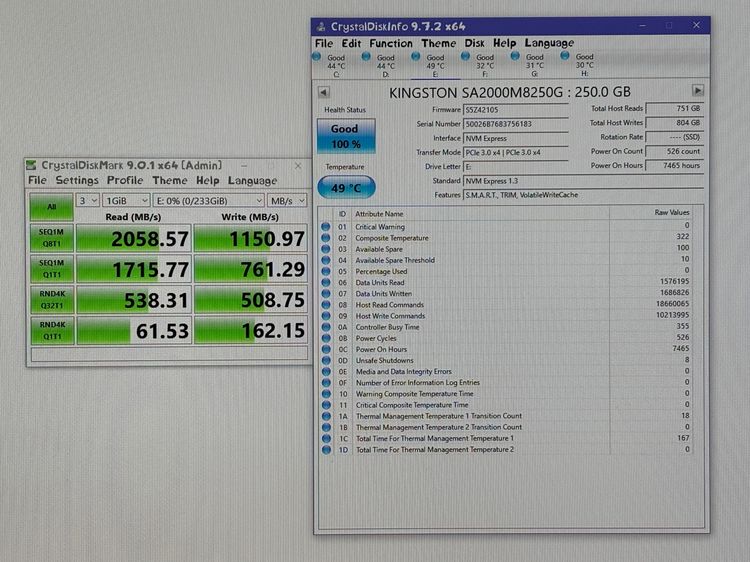Open the Help menu in CrystalDiskInfo
The image size is (750, 562).
pyautogui.click(x=505, y=44)
